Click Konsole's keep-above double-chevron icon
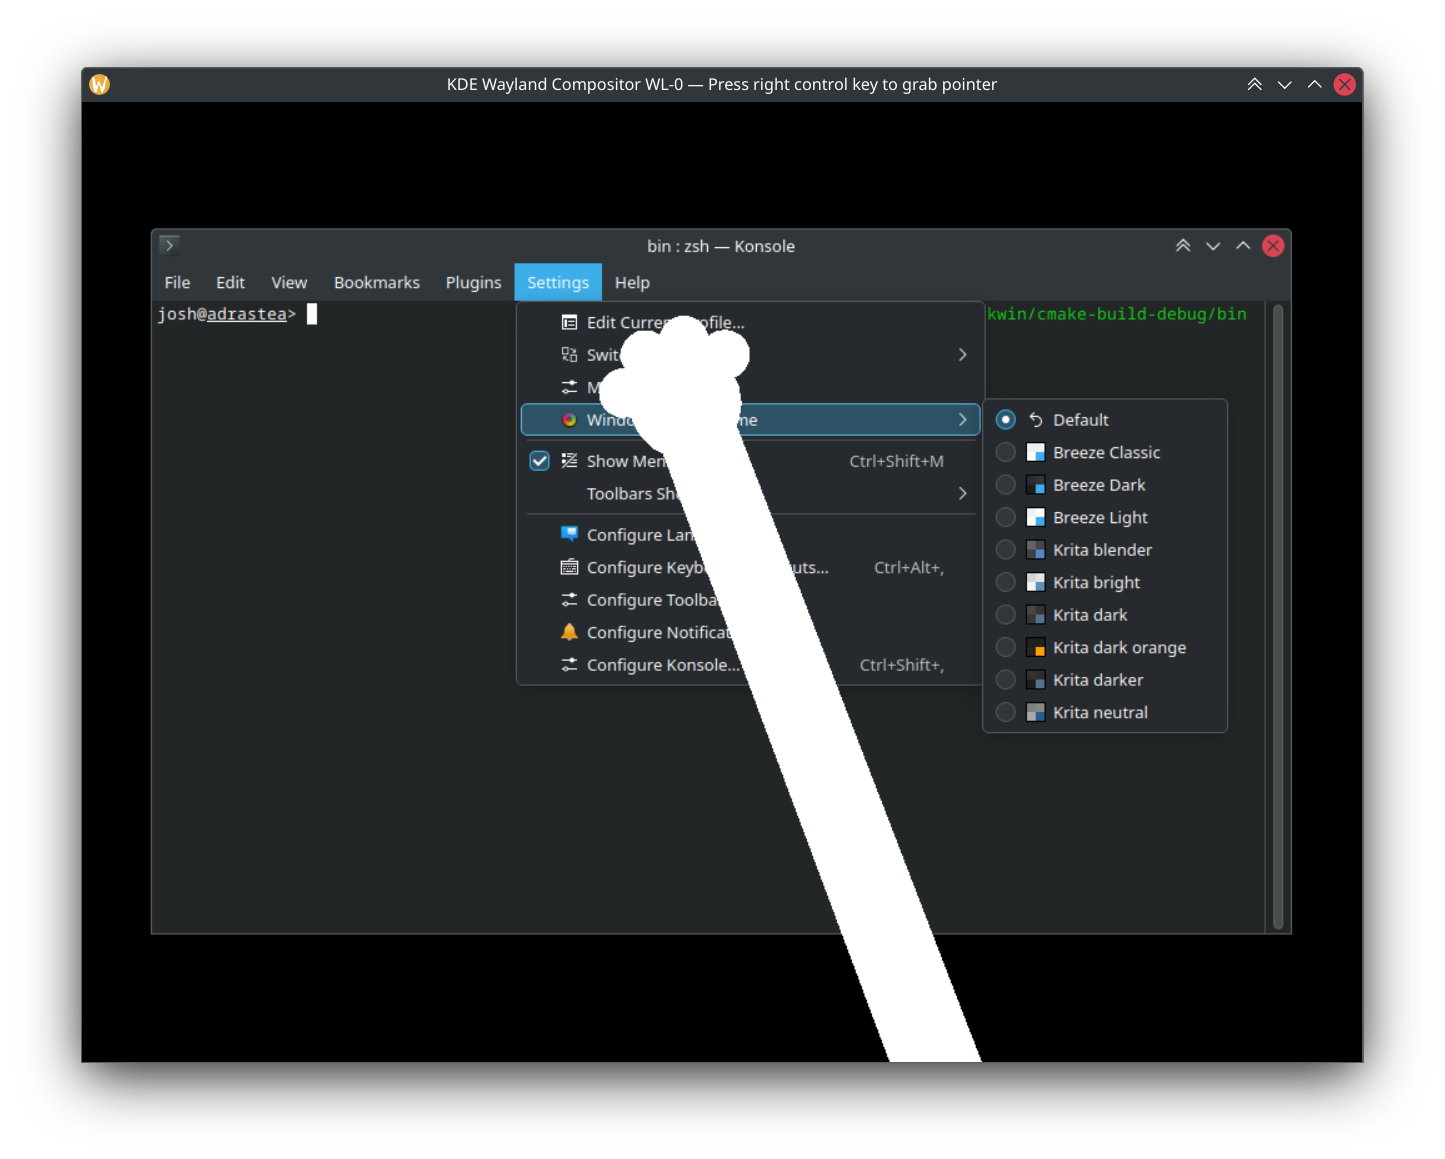Screen dimensions: 1445x1159 click(1183, 246)
